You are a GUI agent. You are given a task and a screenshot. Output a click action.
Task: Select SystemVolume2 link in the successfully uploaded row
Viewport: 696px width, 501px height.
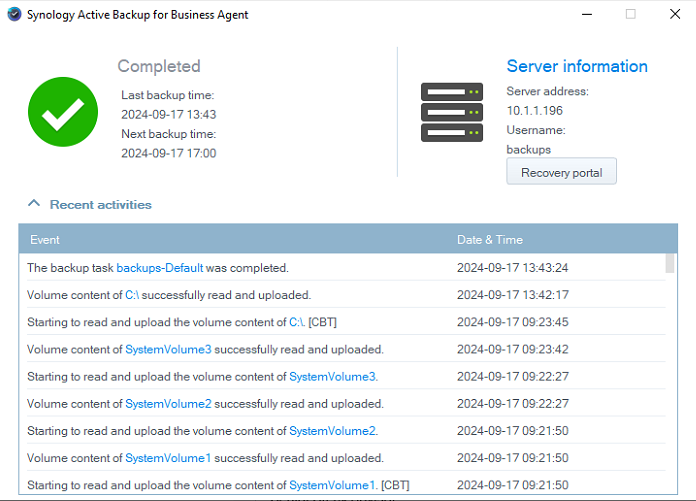click(168, 404)
